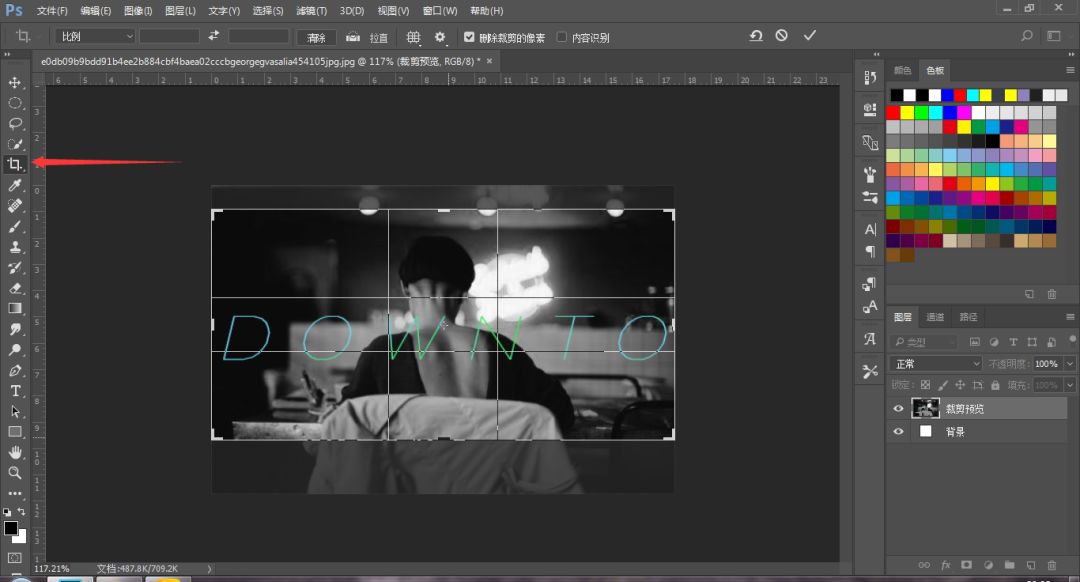
Task: Open the 比例 crop ratio dropdown
Action: point(95,36)
